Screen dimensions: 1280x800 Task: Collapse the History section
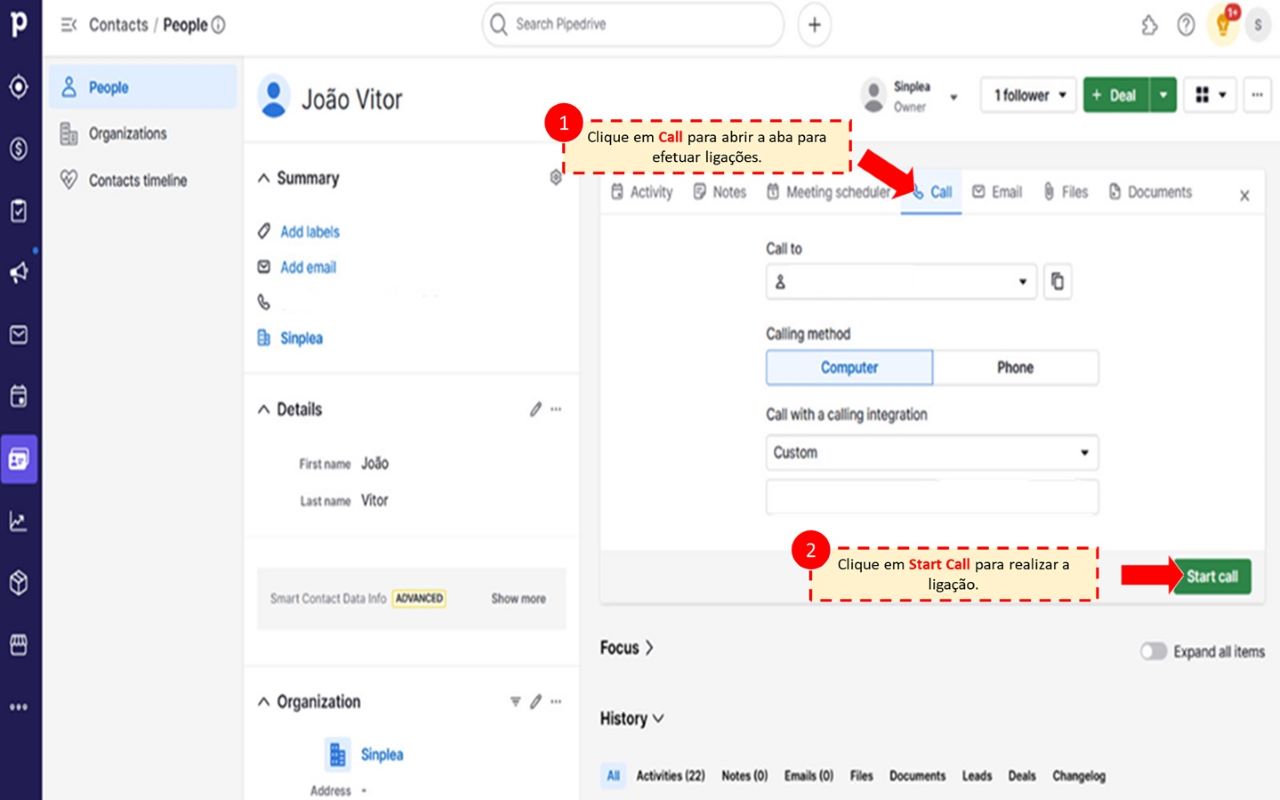point(632,718)
